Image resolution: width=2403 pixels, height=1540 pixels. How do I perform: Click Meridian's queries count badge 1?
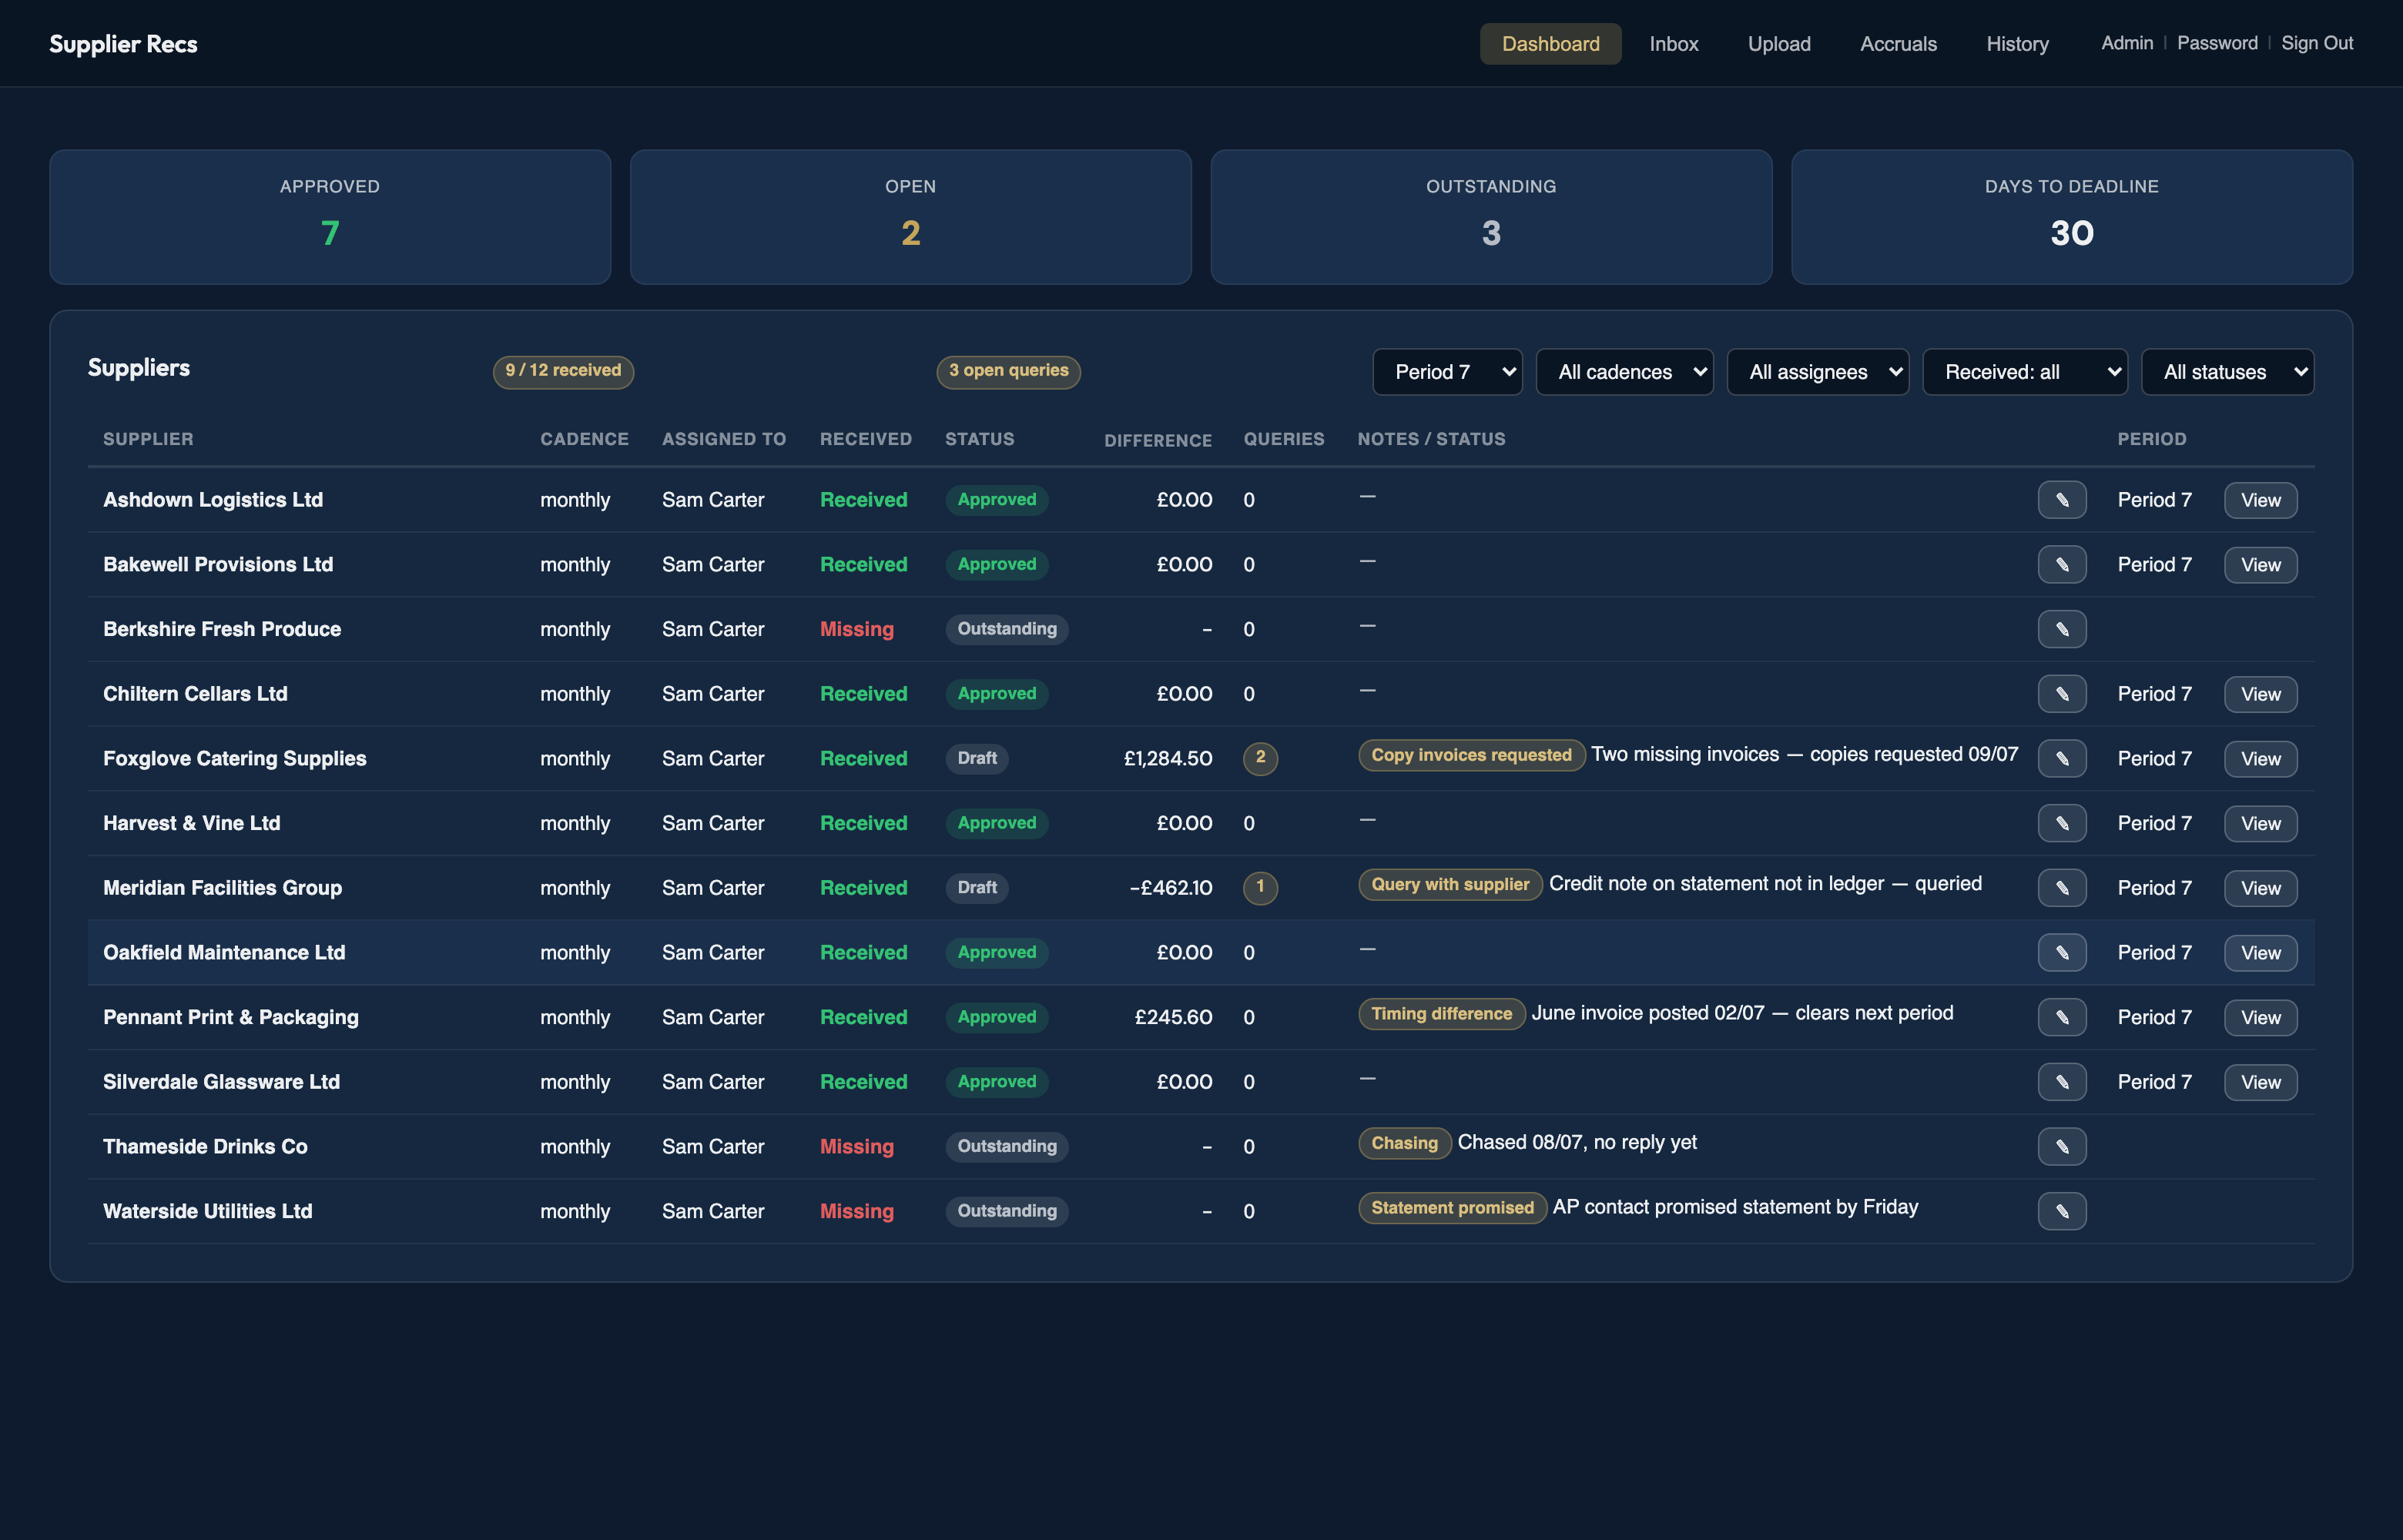tap(1259, 887)
